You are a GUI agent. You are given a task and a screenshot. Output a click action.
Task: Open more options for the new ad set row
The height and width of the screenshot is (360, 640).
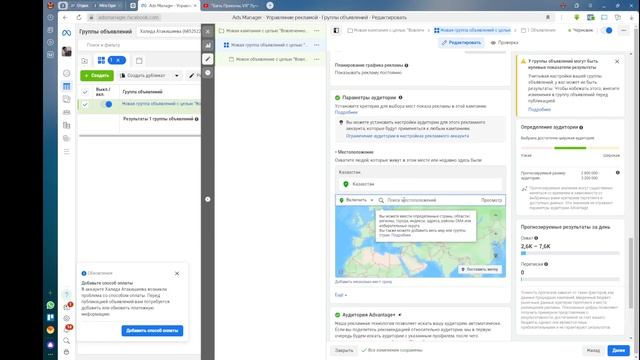[x=317, y=45]
